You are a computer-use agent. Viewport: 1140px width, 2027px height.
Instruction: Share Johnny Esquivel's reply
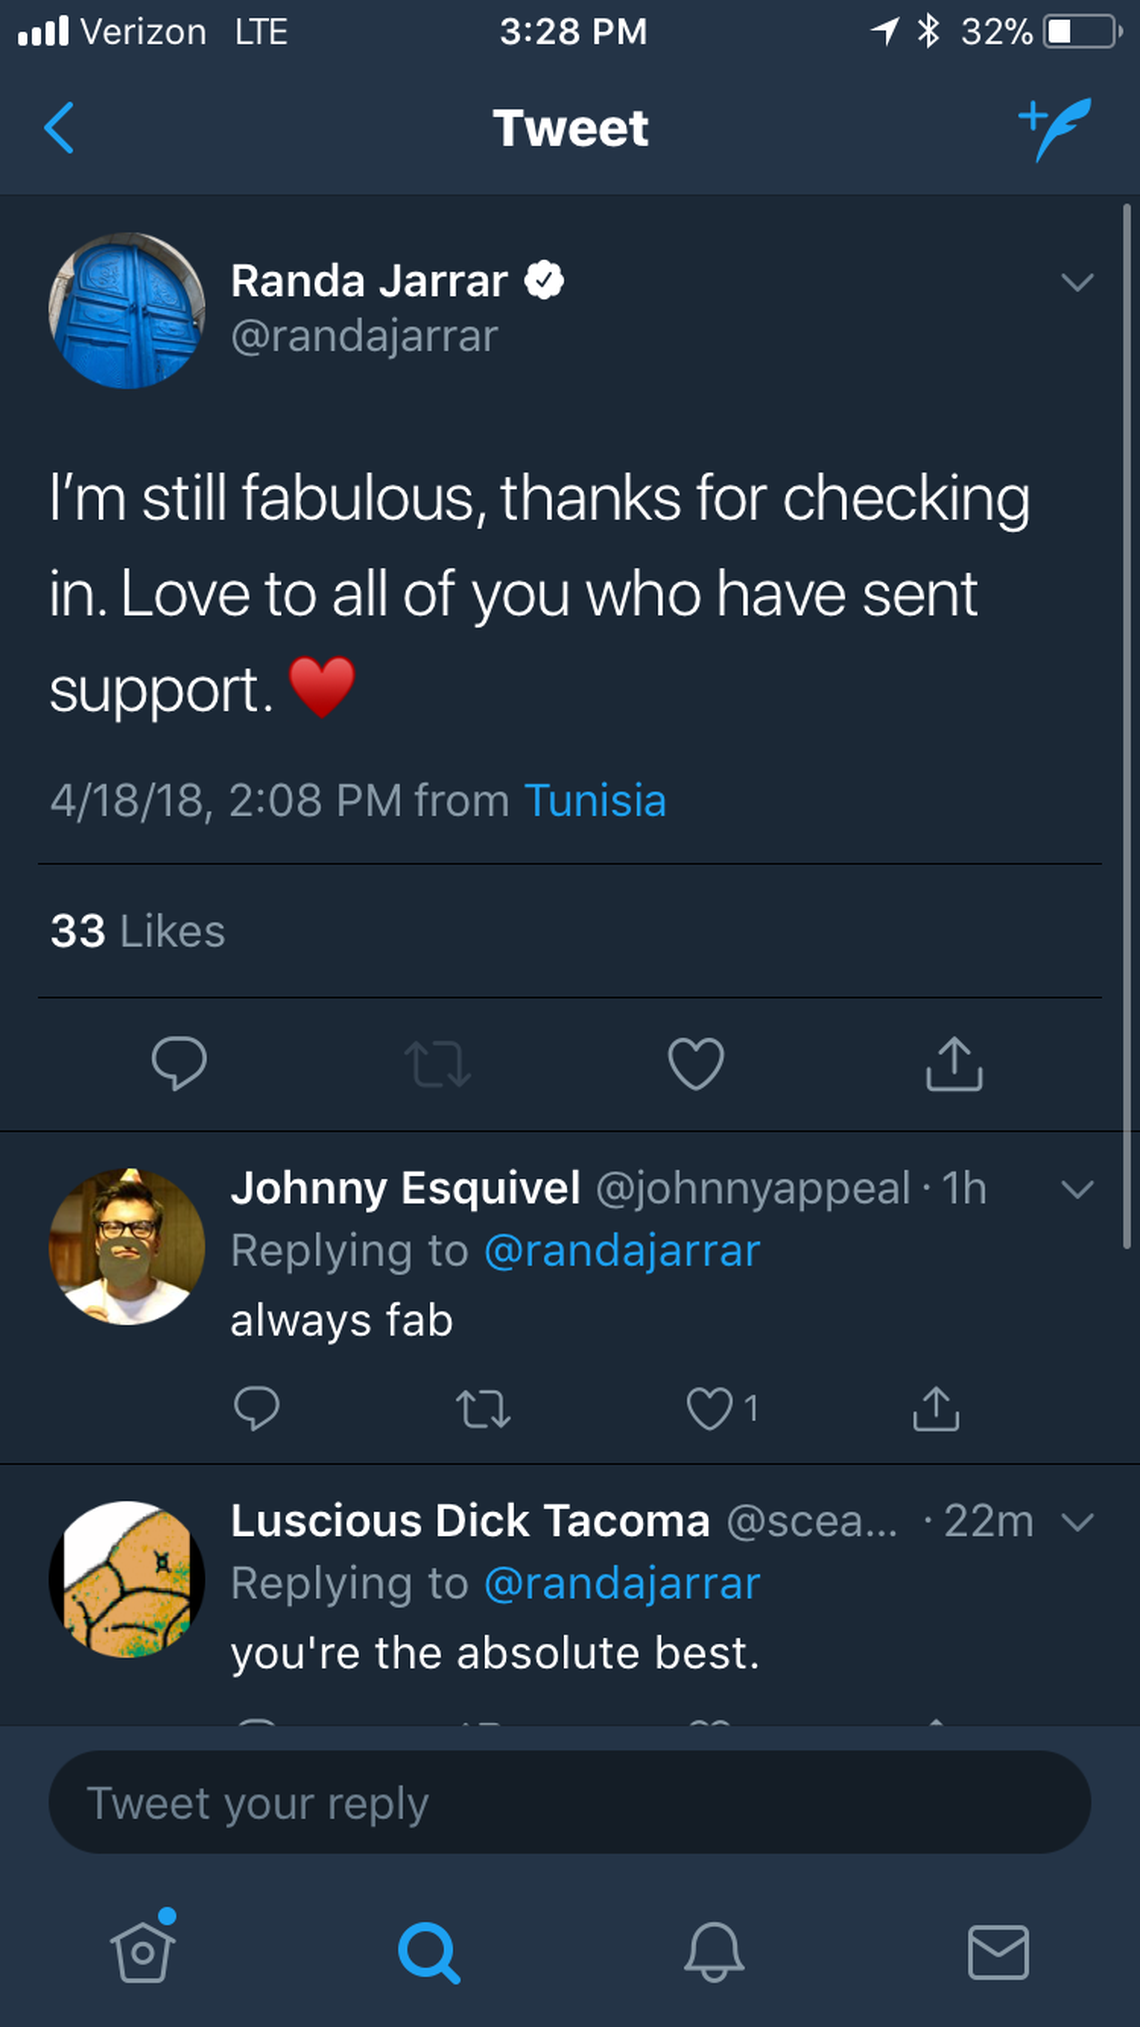click(936, 1409)
